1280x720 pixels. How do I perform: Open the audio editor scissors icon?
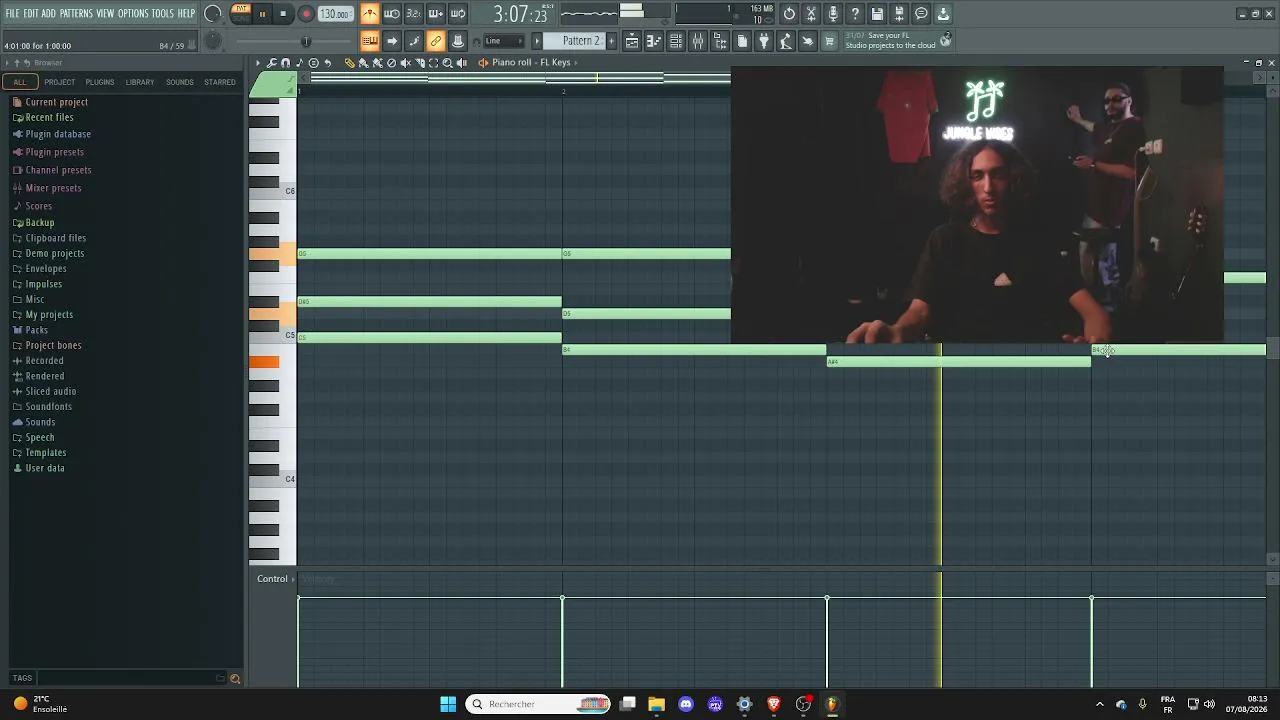(x=811, y=14)
